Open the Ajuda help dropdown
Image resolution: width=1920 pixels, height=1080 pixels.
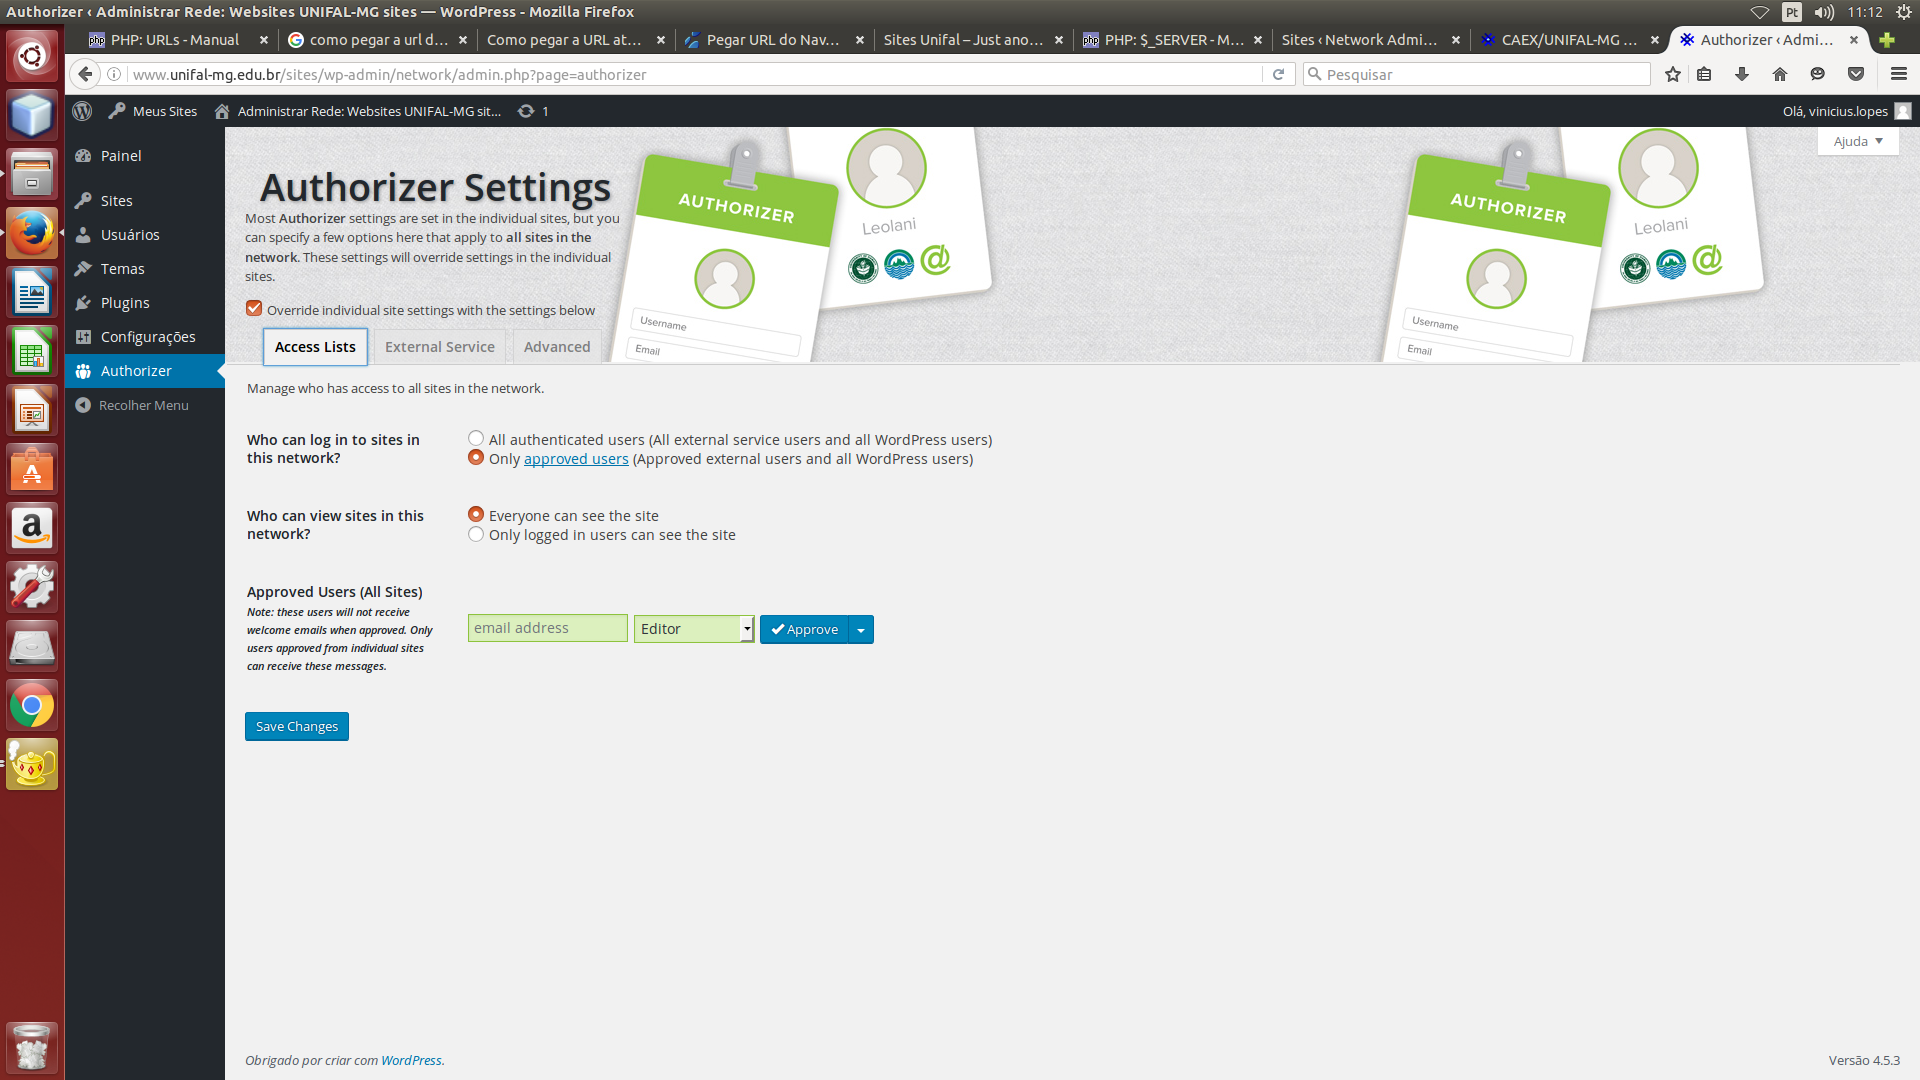pos(1858,141)
